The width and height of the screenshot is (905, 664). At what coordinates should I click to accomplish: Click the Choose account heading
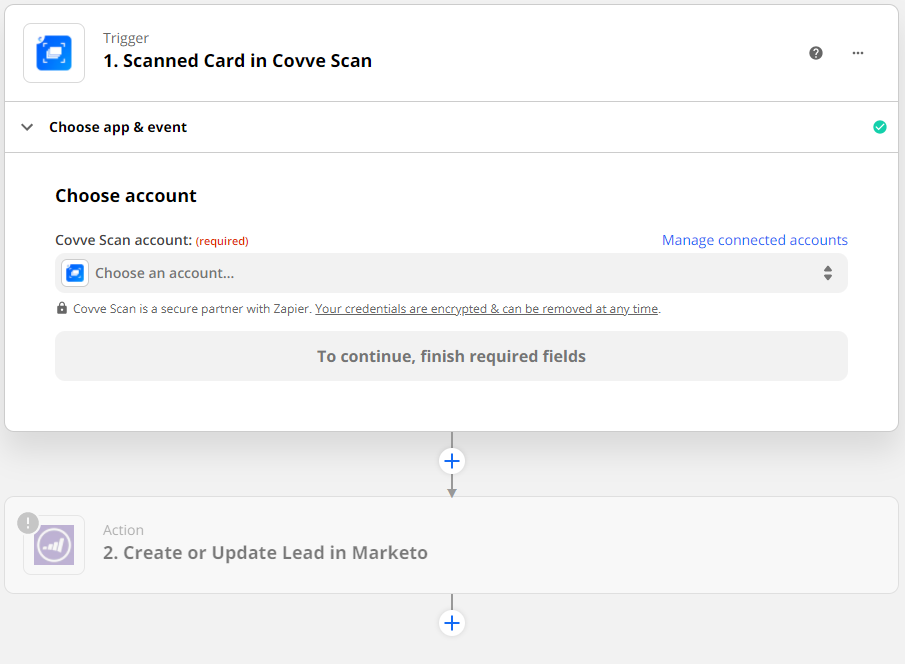(126, 196)
